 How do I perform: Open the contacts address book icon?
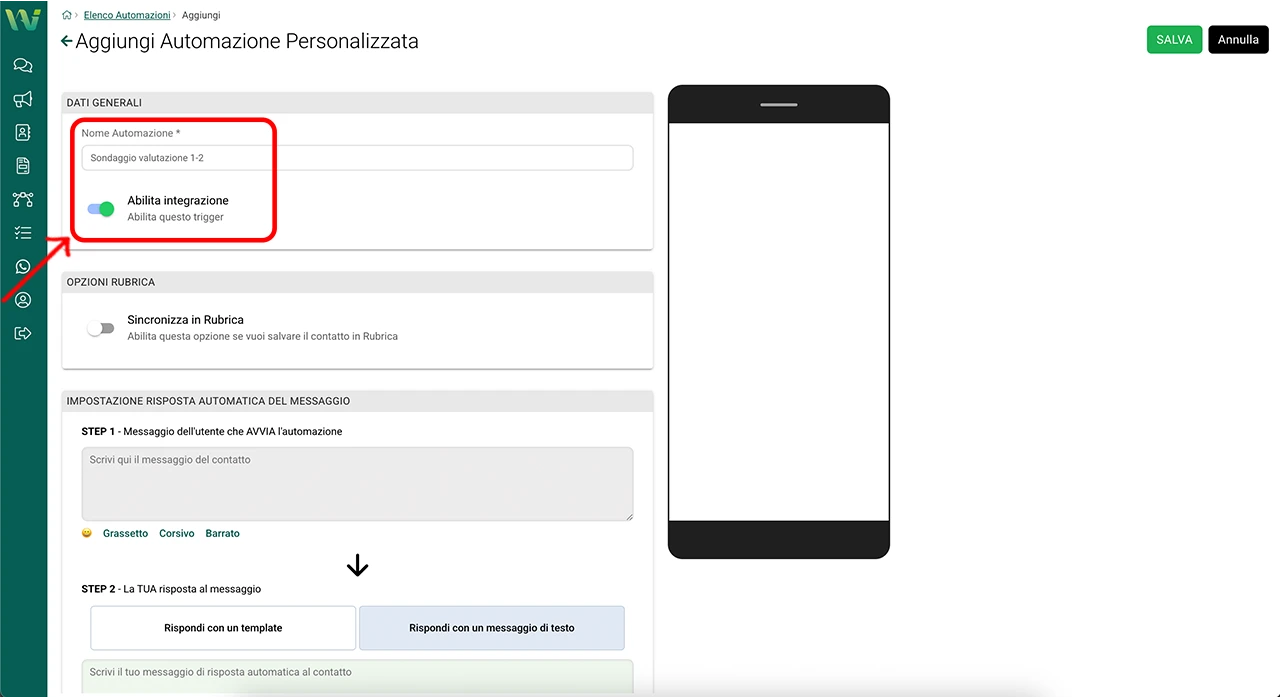pyautogui.click(x=23, y=132)
